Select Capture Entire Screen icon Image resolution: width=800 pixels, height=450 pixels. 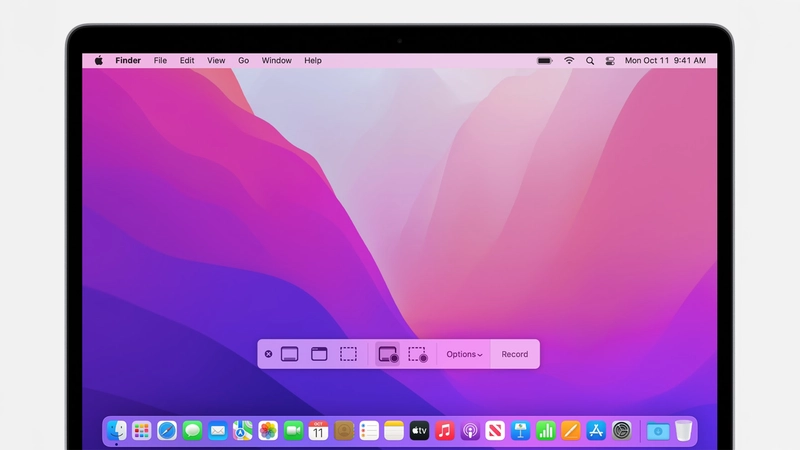pos(289,354)
